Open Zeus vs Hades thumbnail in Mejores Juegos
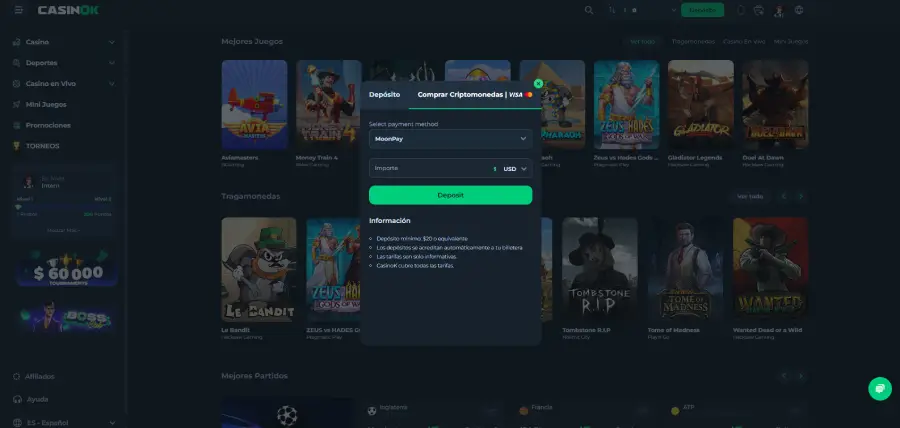This screenshot has width=900, height=428. pos(626,104)
